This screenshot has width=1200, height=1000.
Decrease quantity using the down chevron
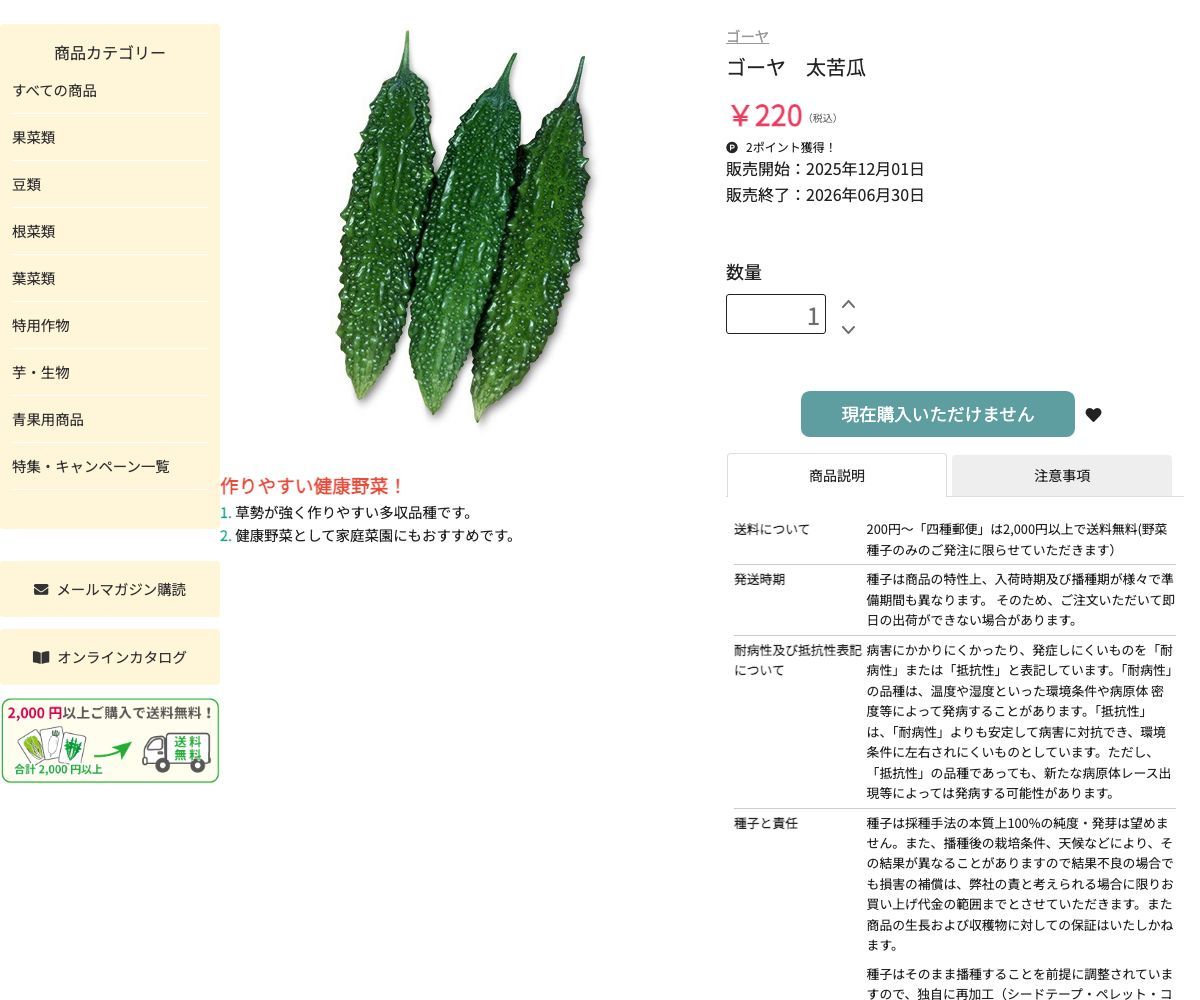[x=848, y=329]
